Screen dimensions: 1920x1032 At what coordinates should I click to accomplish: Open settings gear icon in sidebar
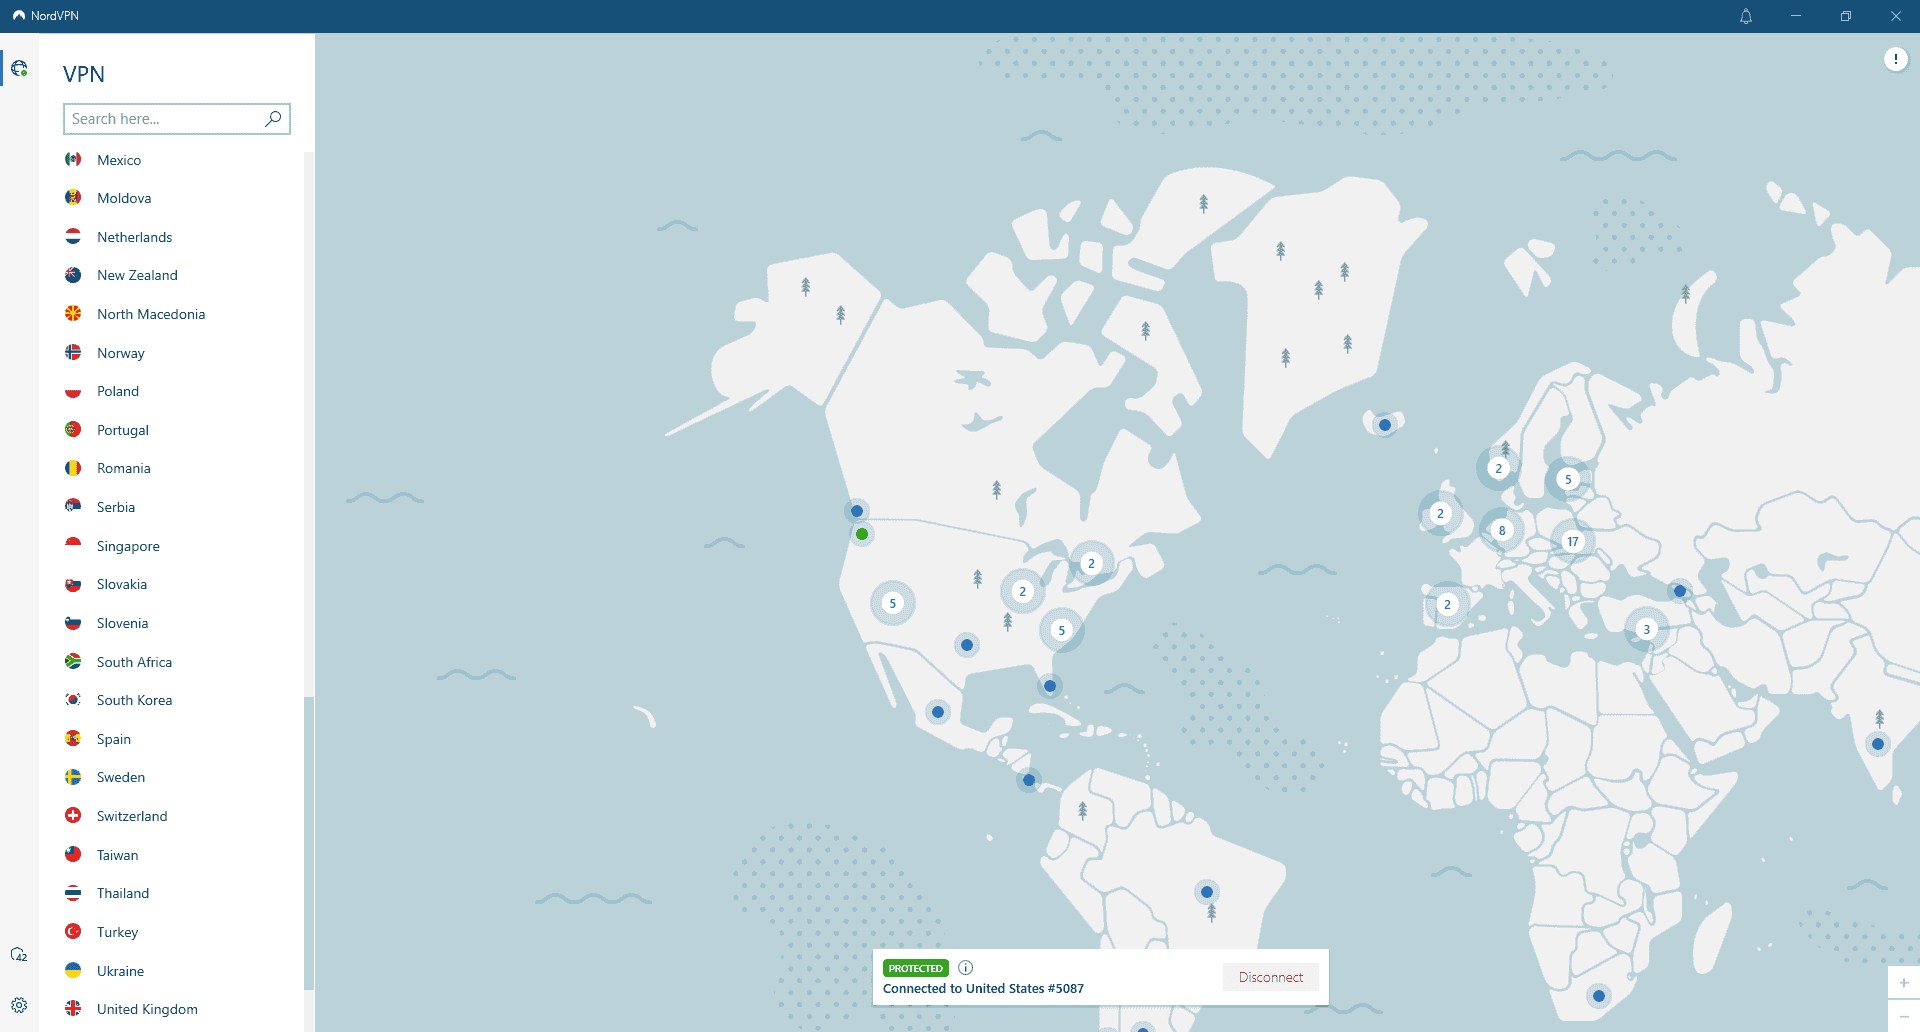coord(19,1005)
